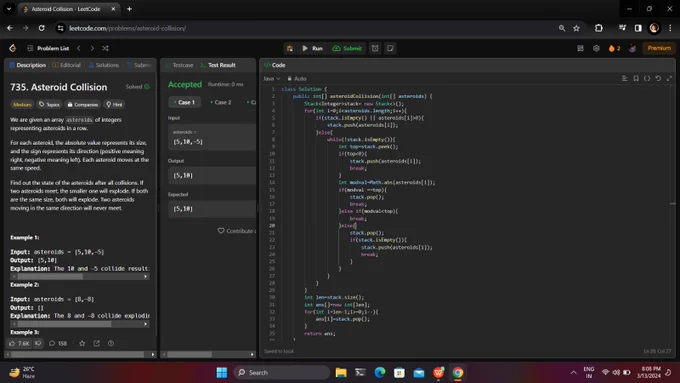Like the problem with thumbs up

pyautogui.click(x=20, y=343)
